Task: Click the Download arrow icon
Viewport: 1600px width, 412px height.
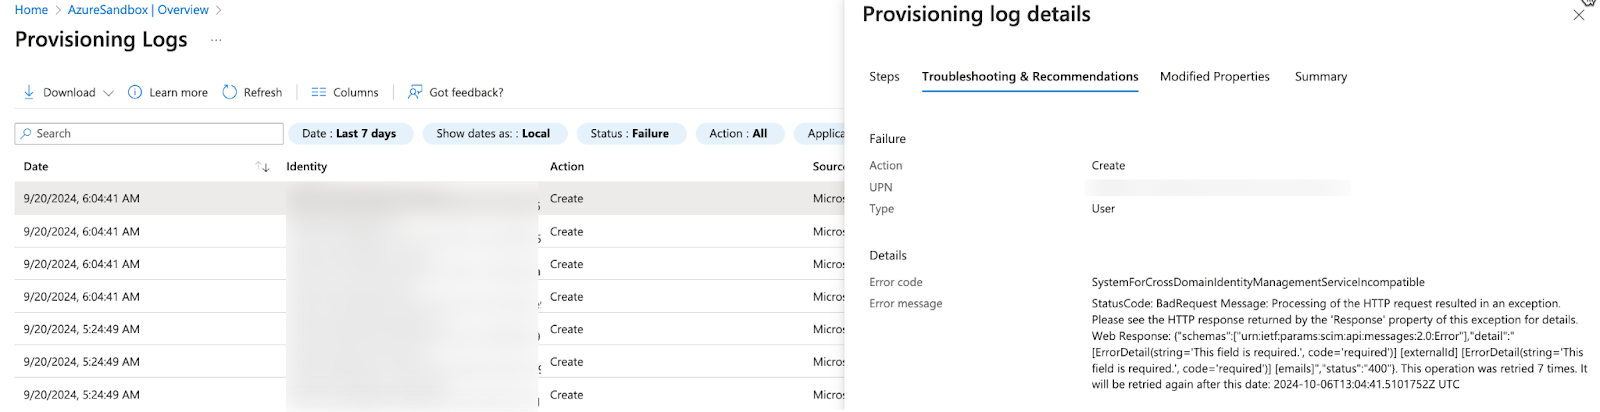Action: [29, 92]
